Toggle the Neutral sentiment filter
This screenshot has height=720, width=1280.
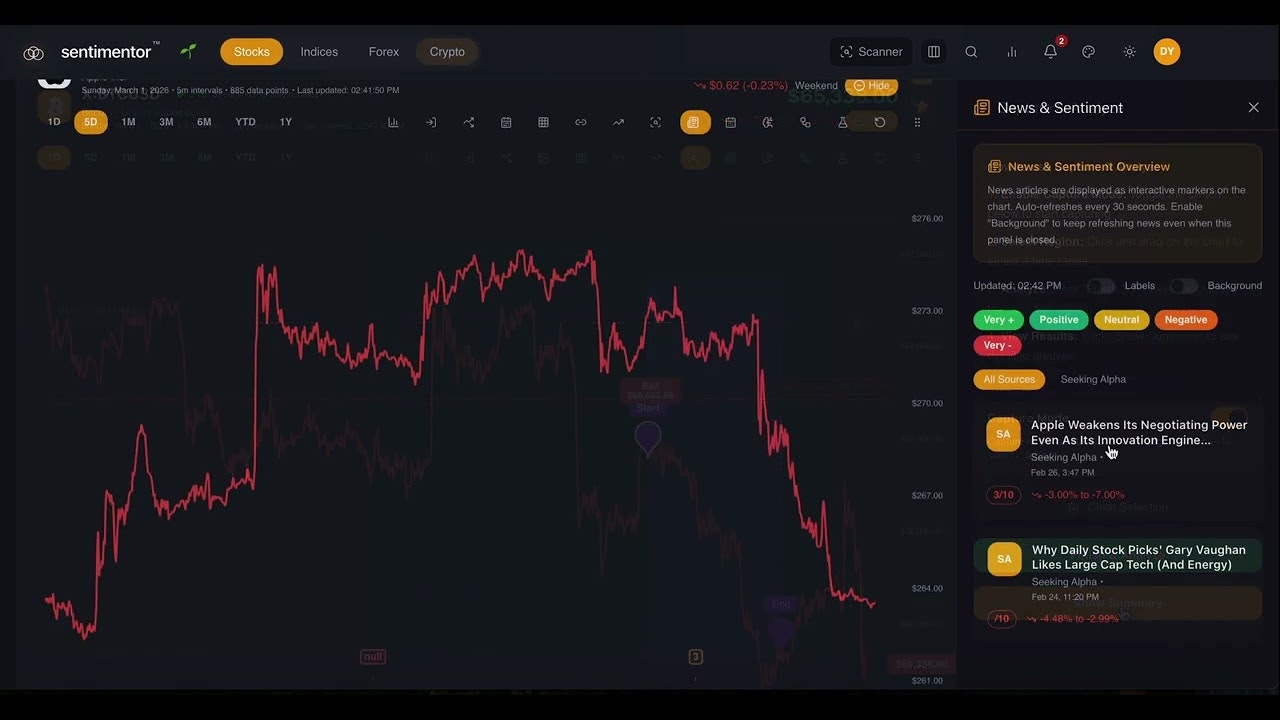[x=1121, y=319]
